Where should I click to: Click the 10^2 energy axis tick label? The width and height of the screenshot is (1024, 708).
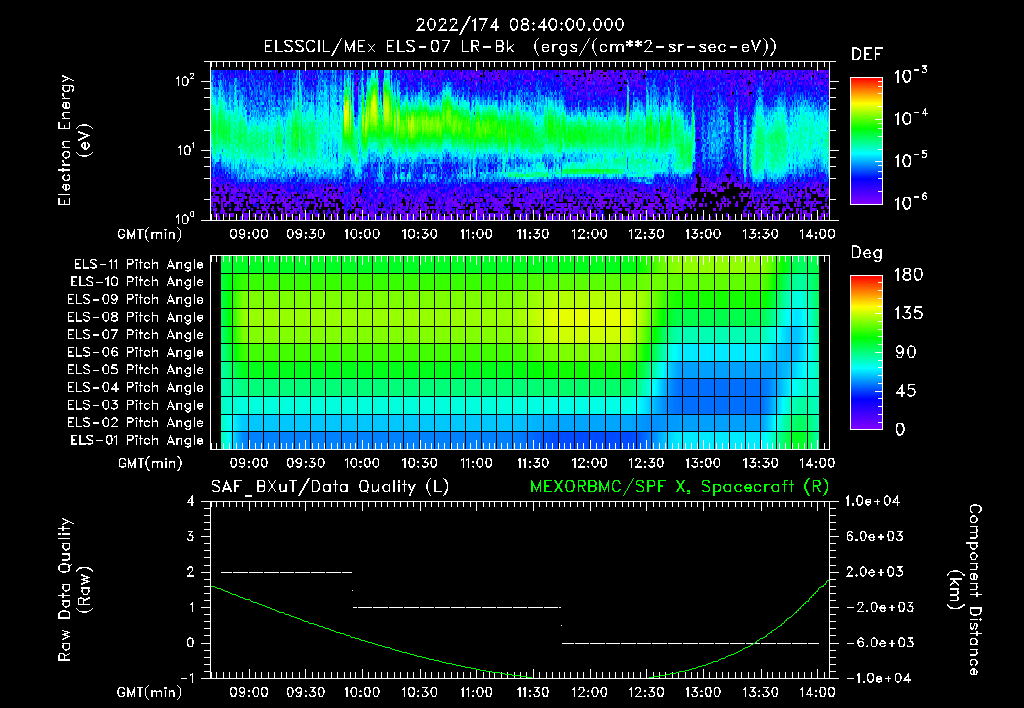tap(185, 81)
